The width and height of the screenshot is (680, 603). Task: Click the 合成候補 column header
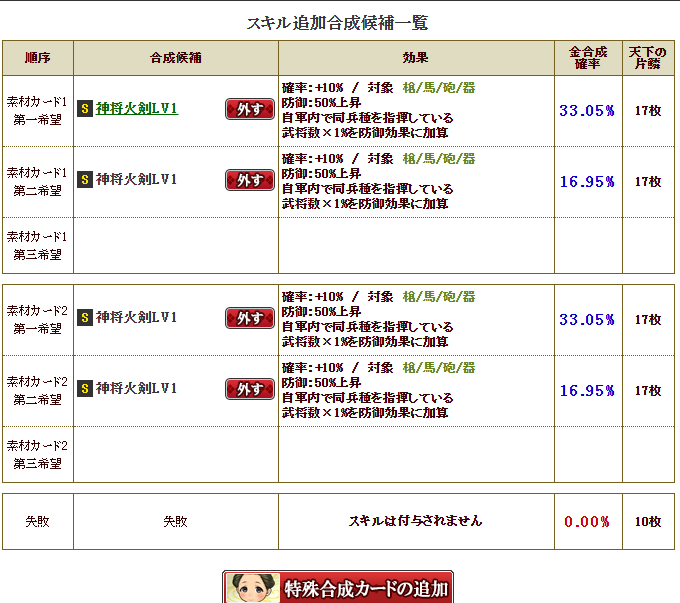[x=176, y=58]
